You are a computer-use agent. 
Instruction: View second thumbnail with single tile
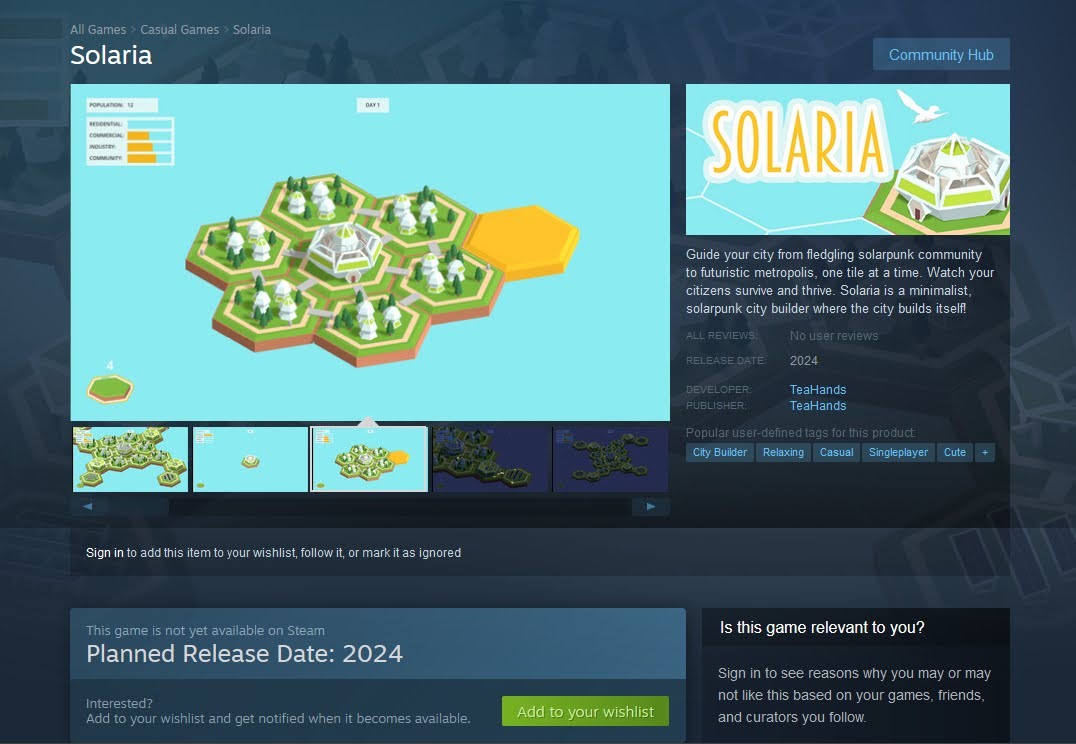pos(250,459)
